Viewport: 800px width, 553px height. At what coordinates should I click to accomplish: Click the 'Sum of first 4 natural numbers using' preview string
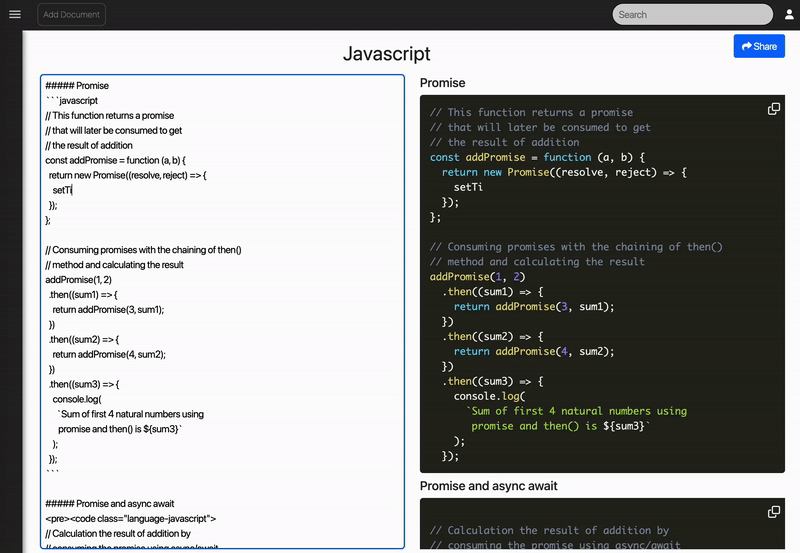coord(577,411)
